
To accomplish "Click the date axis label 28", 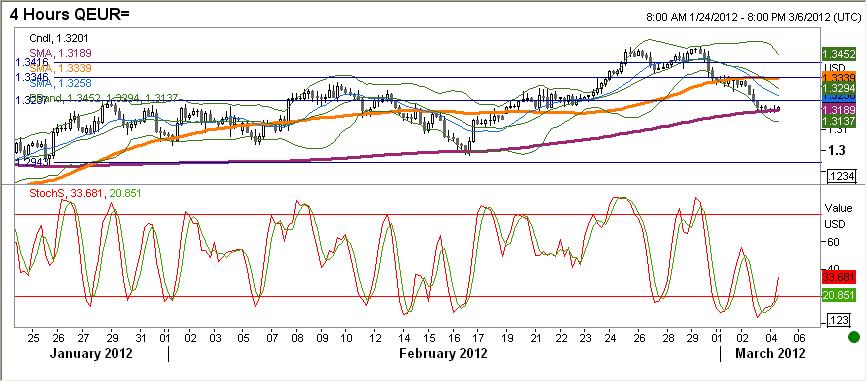I will (x=668, y=337).
